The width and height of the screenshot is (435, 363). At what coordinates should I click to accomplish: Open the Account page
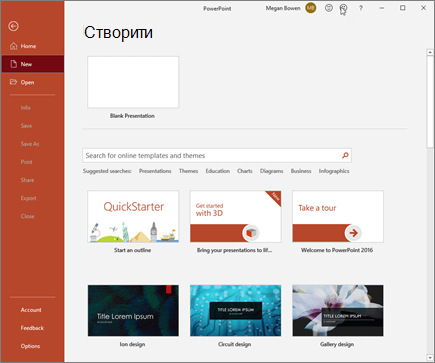pyautogui.click(x=31, y=310)
